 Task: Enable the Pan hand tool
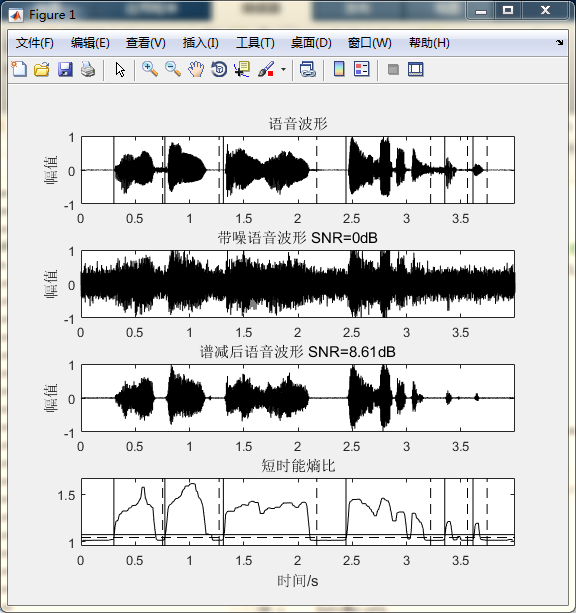pyautogui.click(x=196, y=70)
